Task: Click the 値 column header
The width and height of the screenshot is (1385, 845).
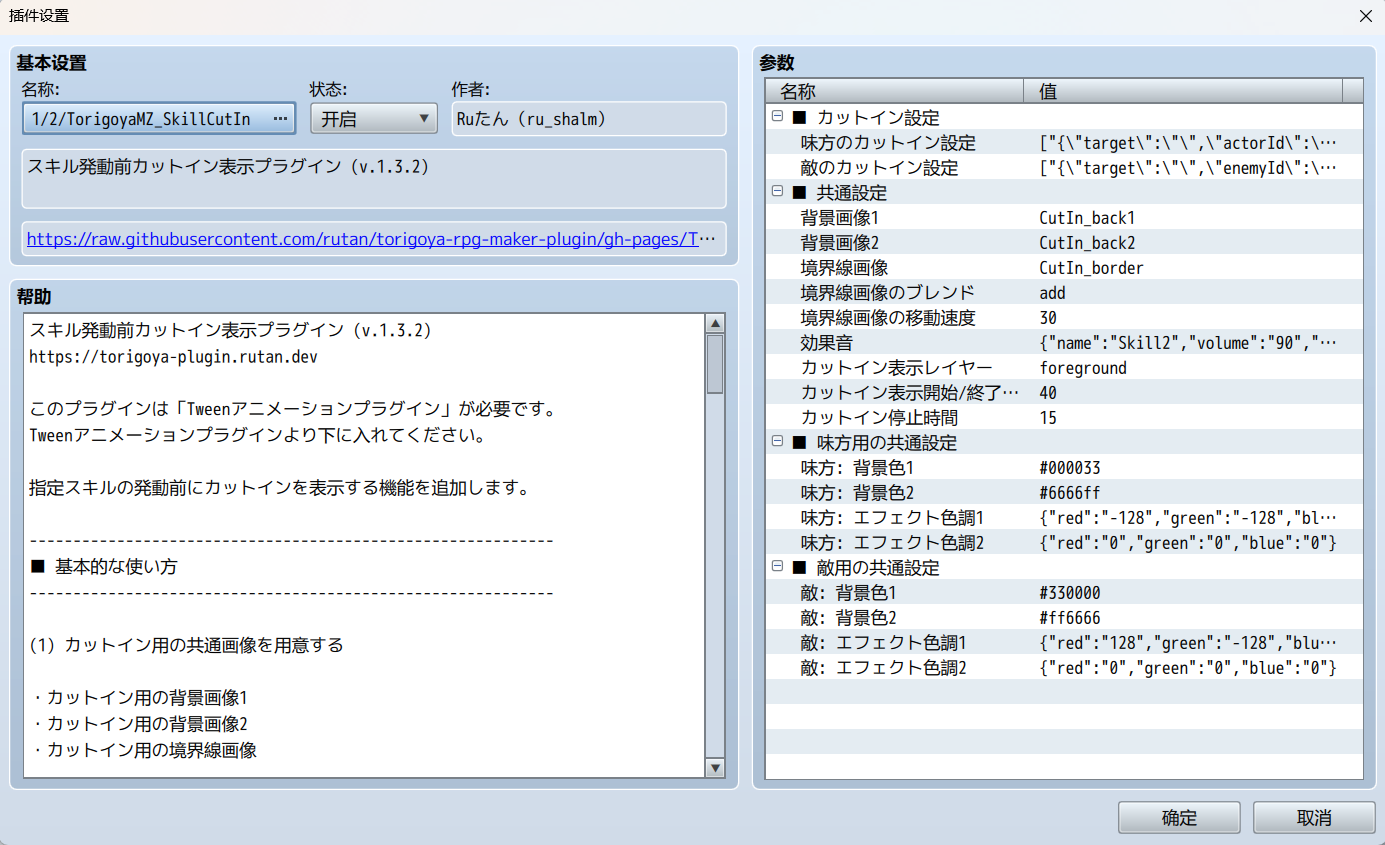Action: pos(1183,91)
